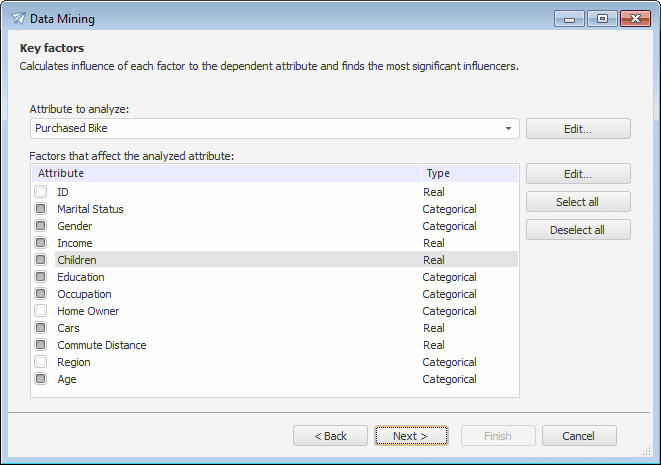The height and width of the screenshot is (465, 661).
Task: Enable the Home Owner checkbox
Action: (41, 311)
